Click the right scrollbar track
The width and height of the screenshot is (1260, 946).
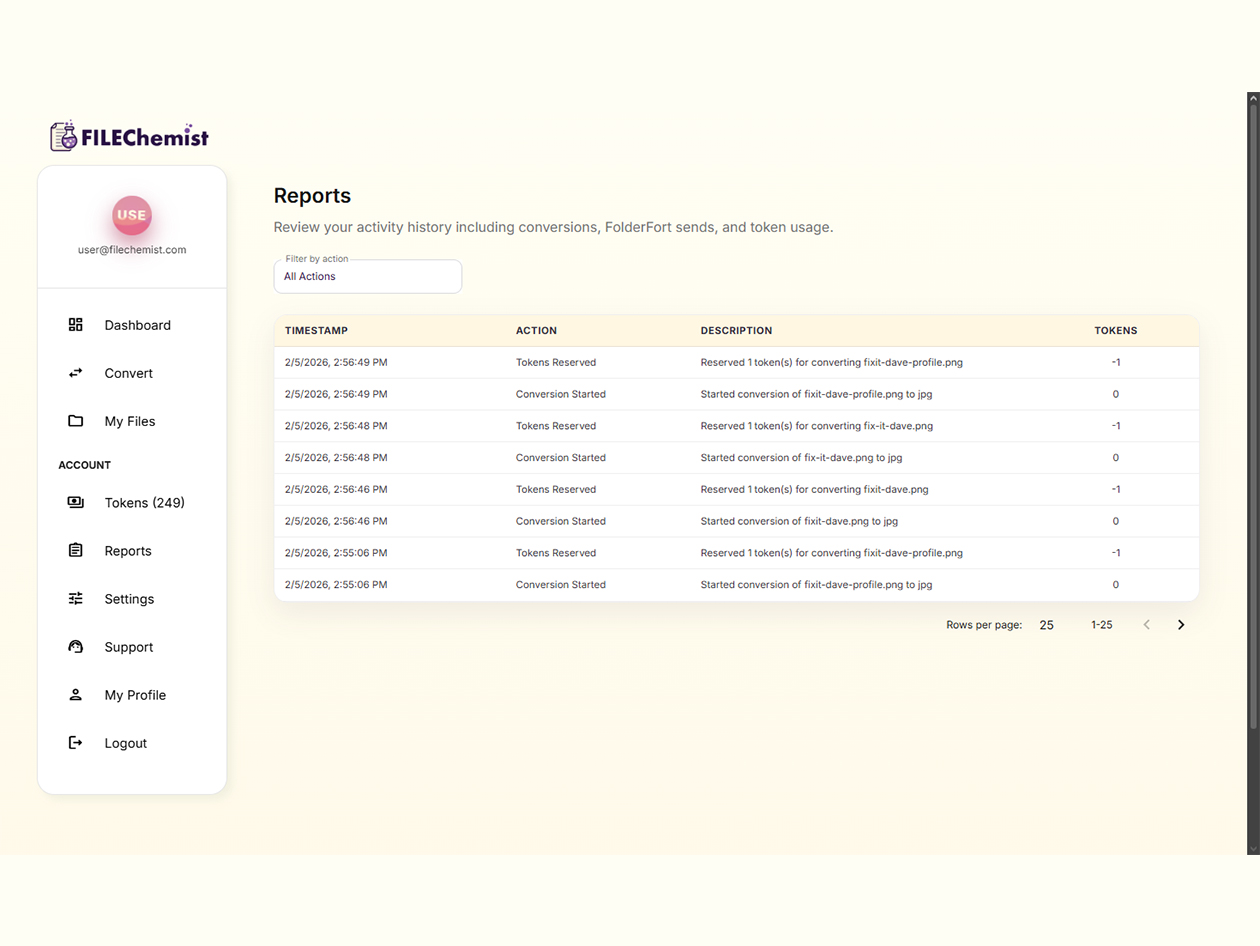coord(1252,500)
